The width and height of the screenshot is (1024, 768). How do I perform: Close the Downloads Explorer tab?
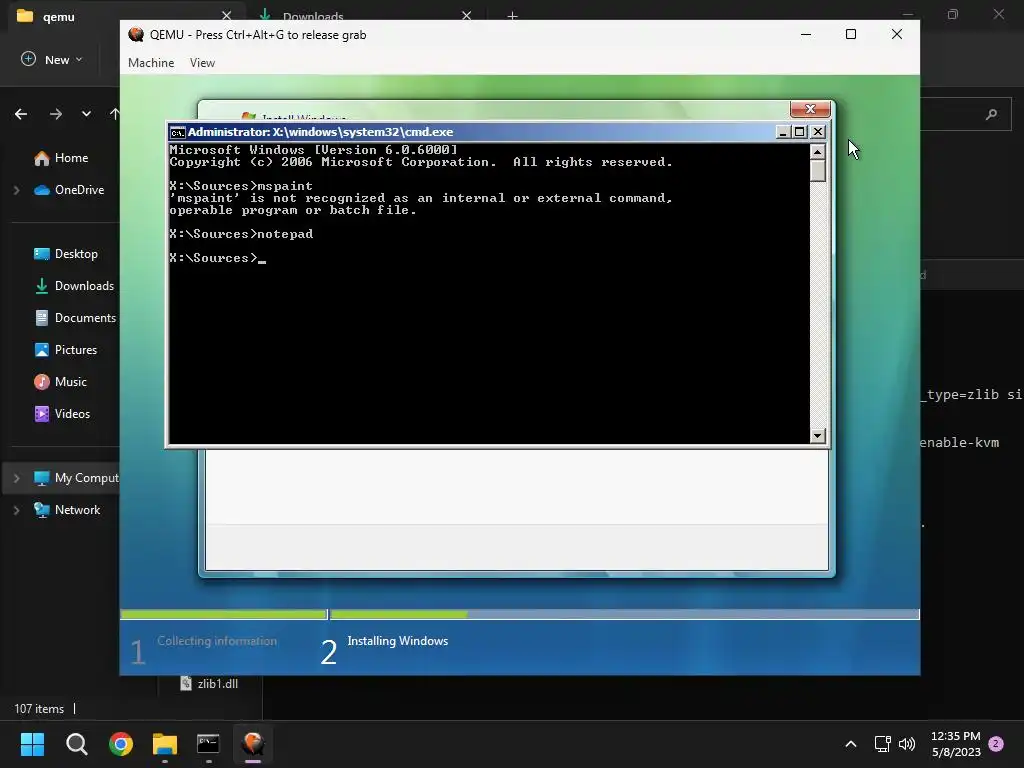coord(466,16)
